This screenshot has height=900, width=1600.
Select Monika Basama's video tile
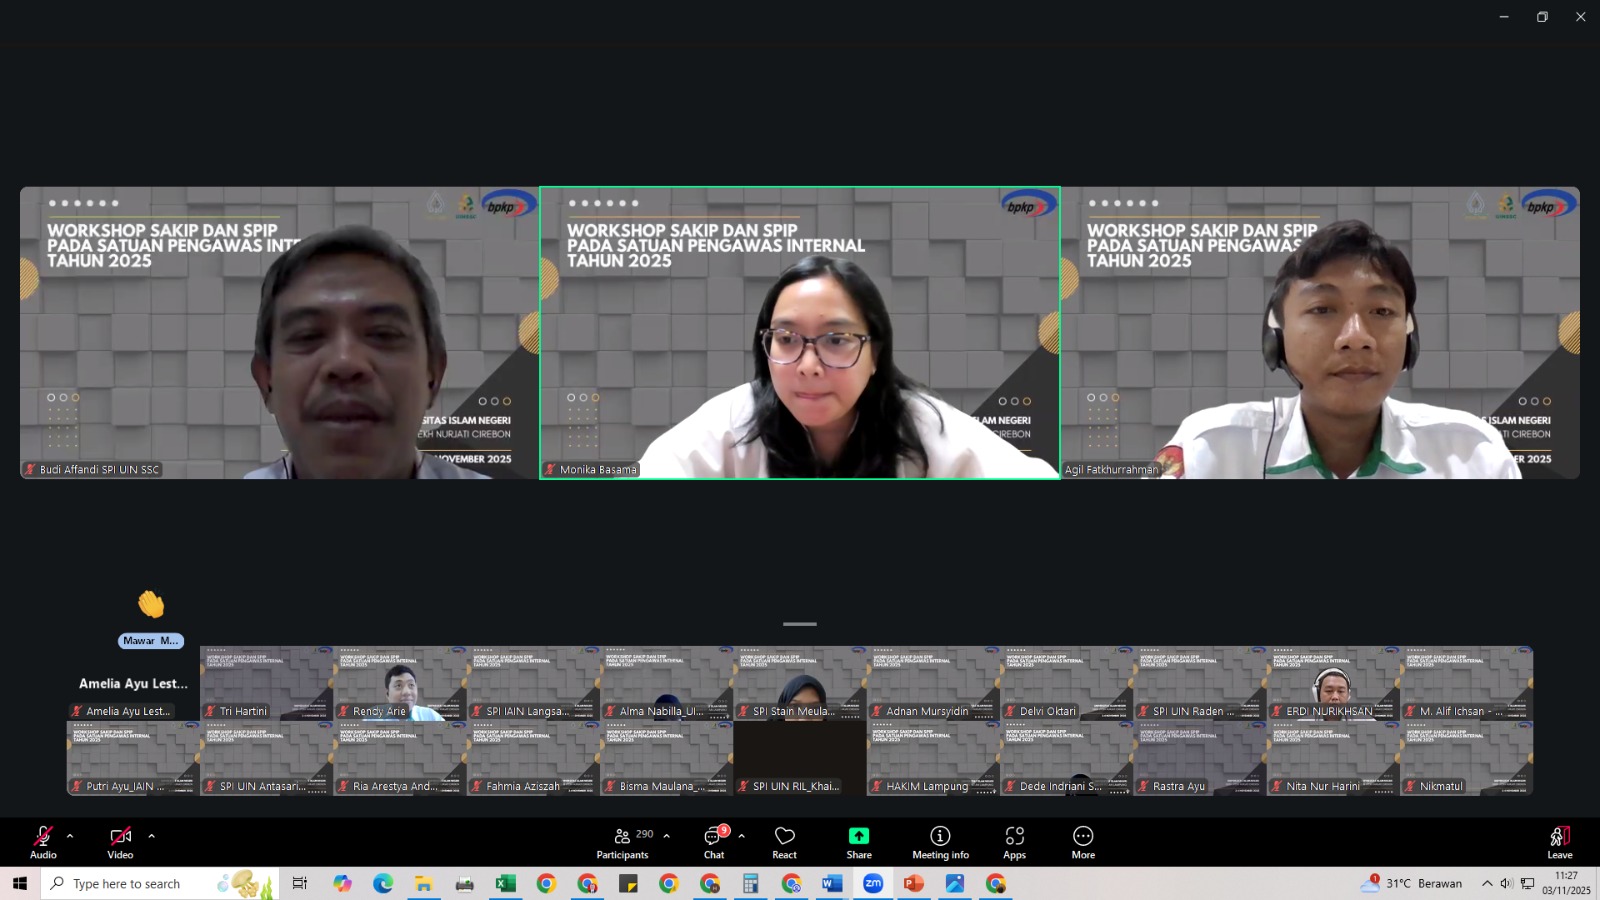799,333
